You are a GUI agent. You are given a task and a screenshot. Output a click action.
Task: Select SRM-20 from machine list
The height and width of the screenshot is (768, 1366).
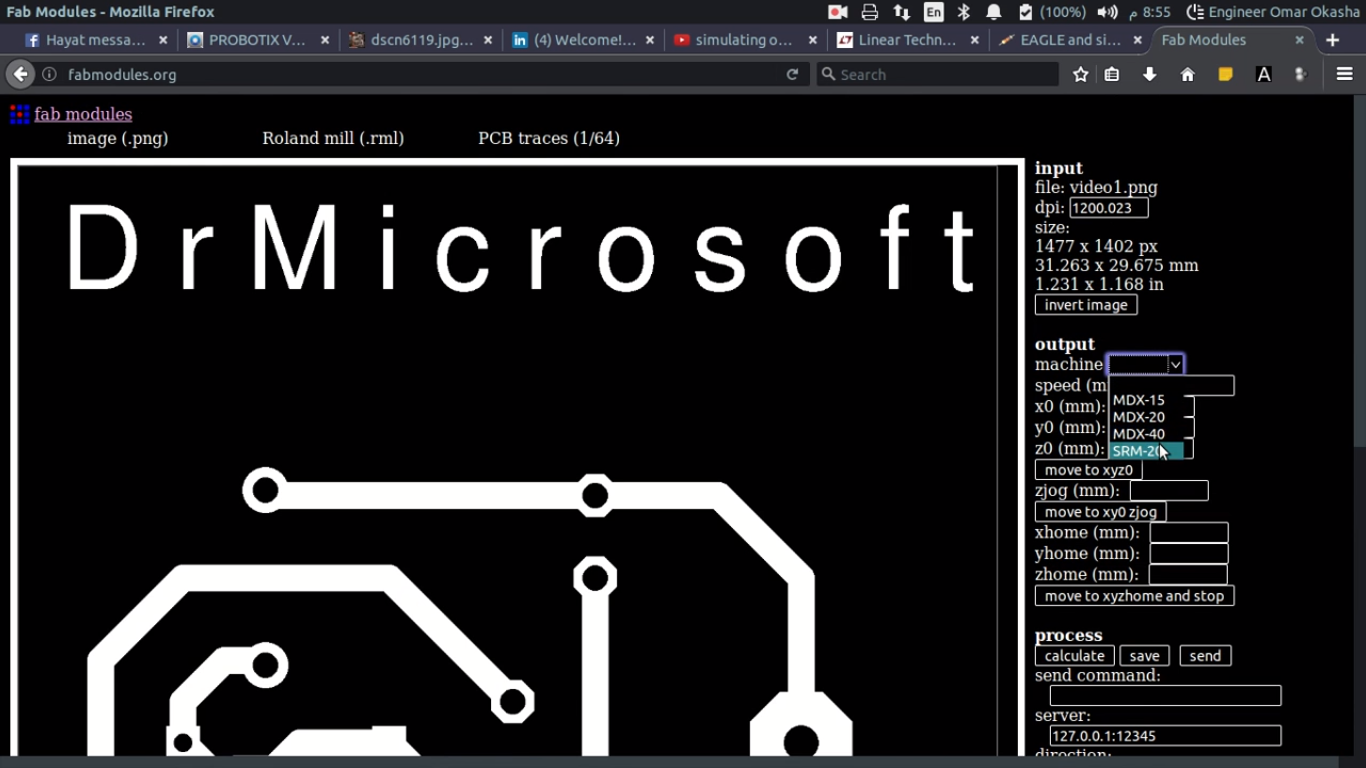pos(1147,451)
